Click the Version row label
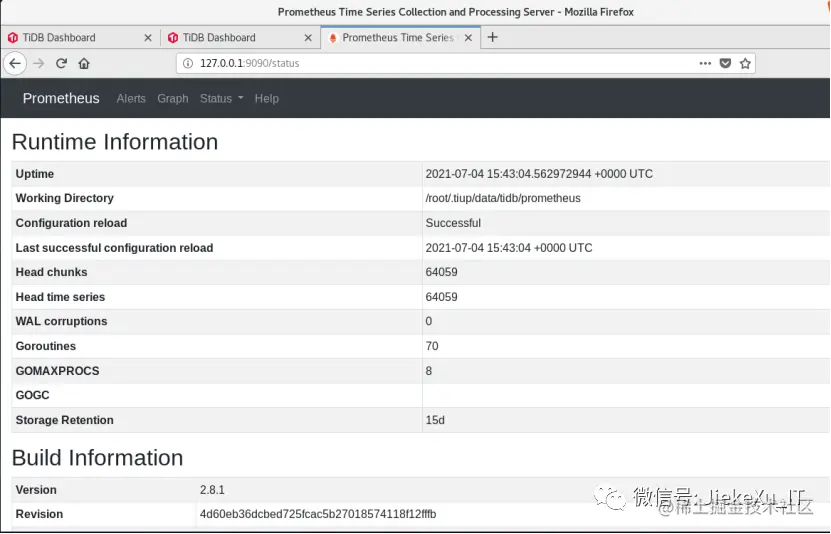Screen dimensions: 831x534 [x=36, y=490]
